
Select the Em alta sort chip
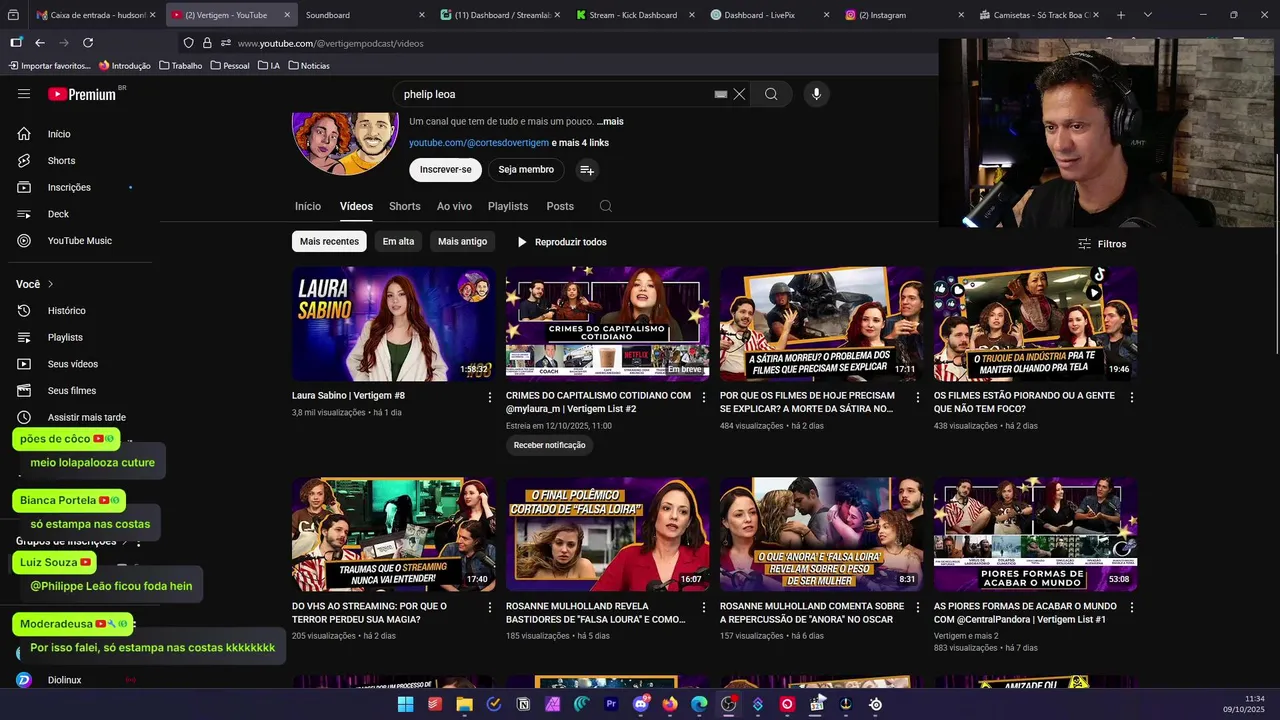[398, 242]
